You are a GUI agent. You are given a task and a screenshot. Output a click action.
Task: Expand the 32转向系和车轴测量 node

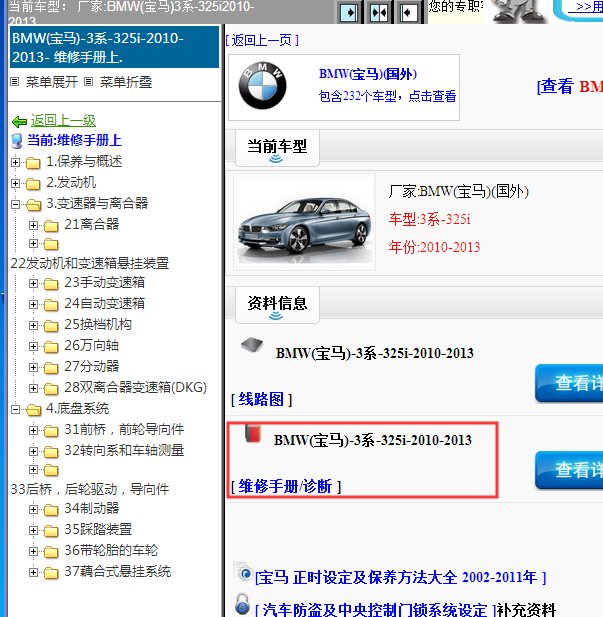33,451
